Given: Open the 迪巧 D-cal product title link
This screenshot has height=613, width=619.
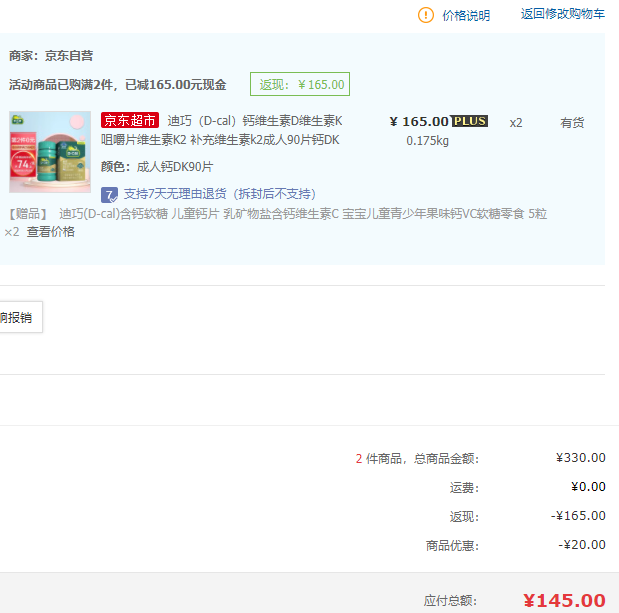Looking at the screenshot, I should click(x=221, y=130).
